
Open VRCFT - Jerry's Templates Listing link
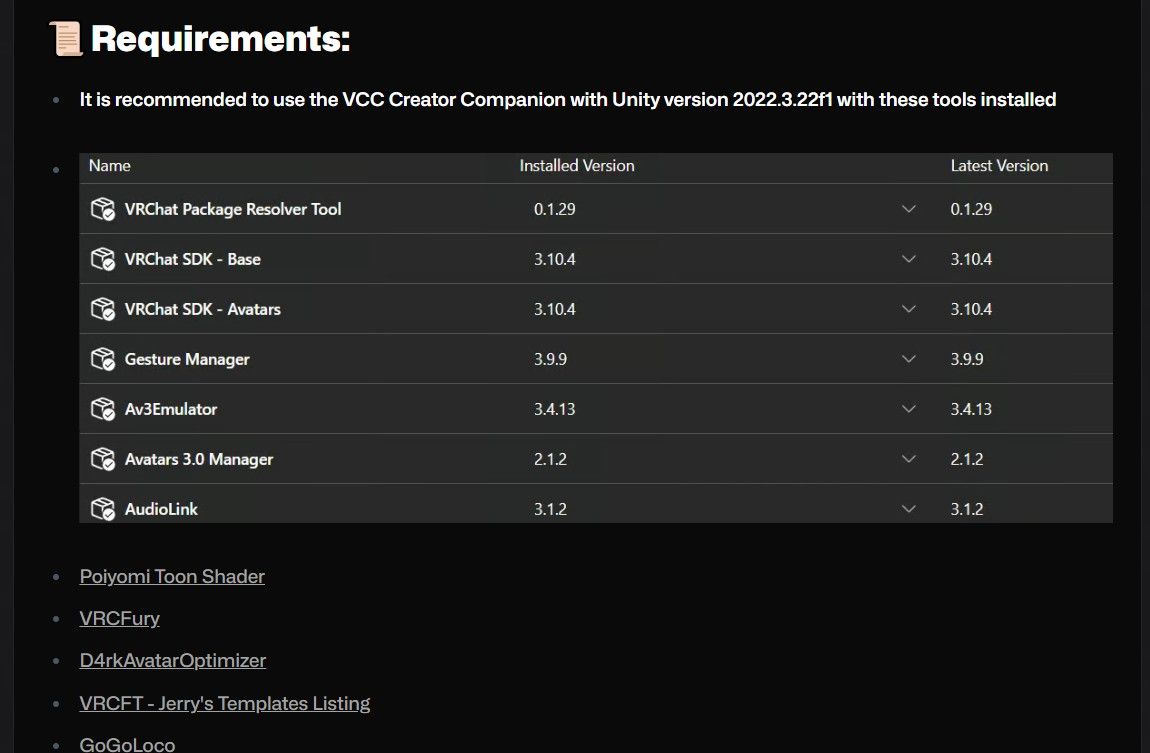click(x=224, y=703)
